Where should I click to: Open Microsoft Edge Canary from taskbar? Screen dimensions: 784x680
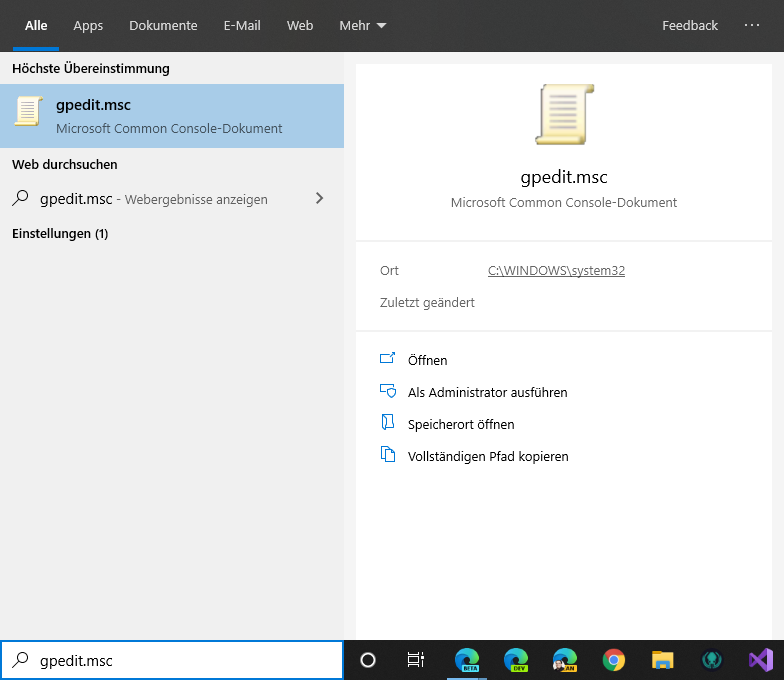565,660
